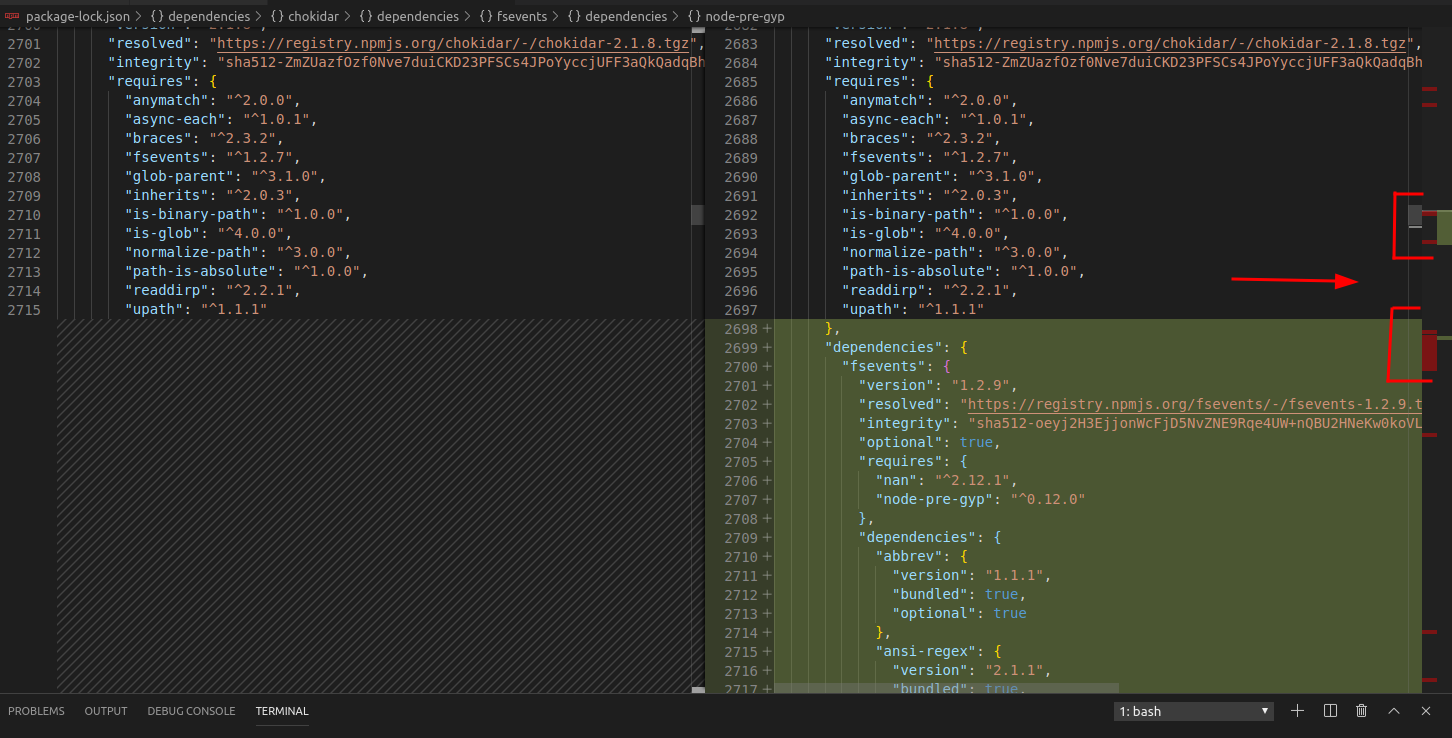This screenshot has width=1452, height=738.
Task: Click the "is-binary-path" key on right pane line 2692
Action: click(909, 215)
